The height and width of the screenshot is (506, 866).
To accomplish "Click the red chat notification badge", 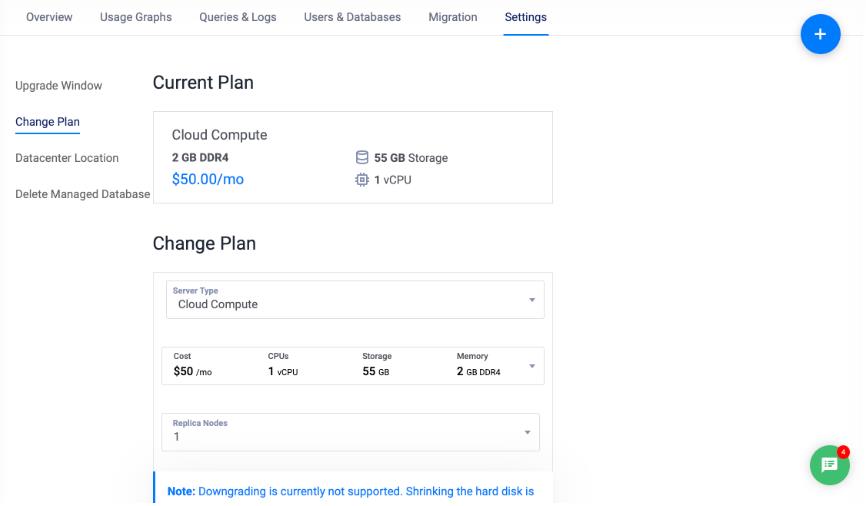I will point(843,451).
